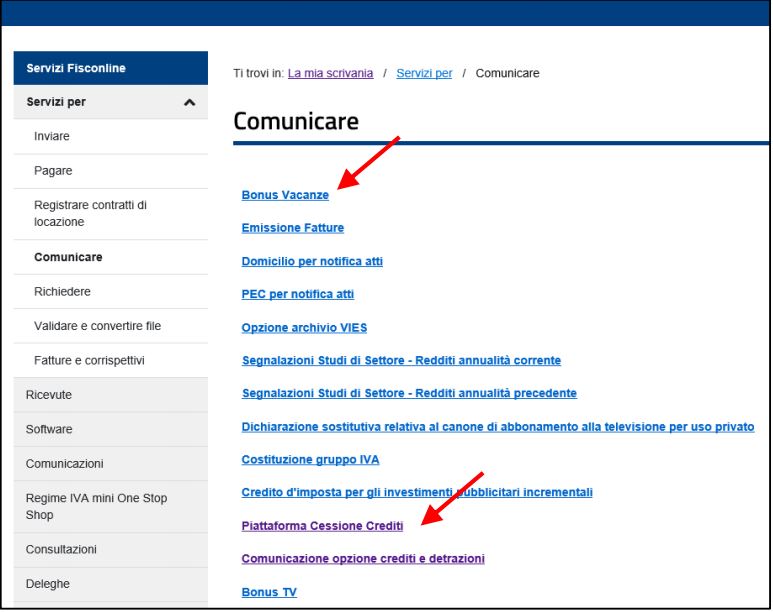
Task: Go to La mia scrivania breadcrumb
Action: tap(330, 73)
